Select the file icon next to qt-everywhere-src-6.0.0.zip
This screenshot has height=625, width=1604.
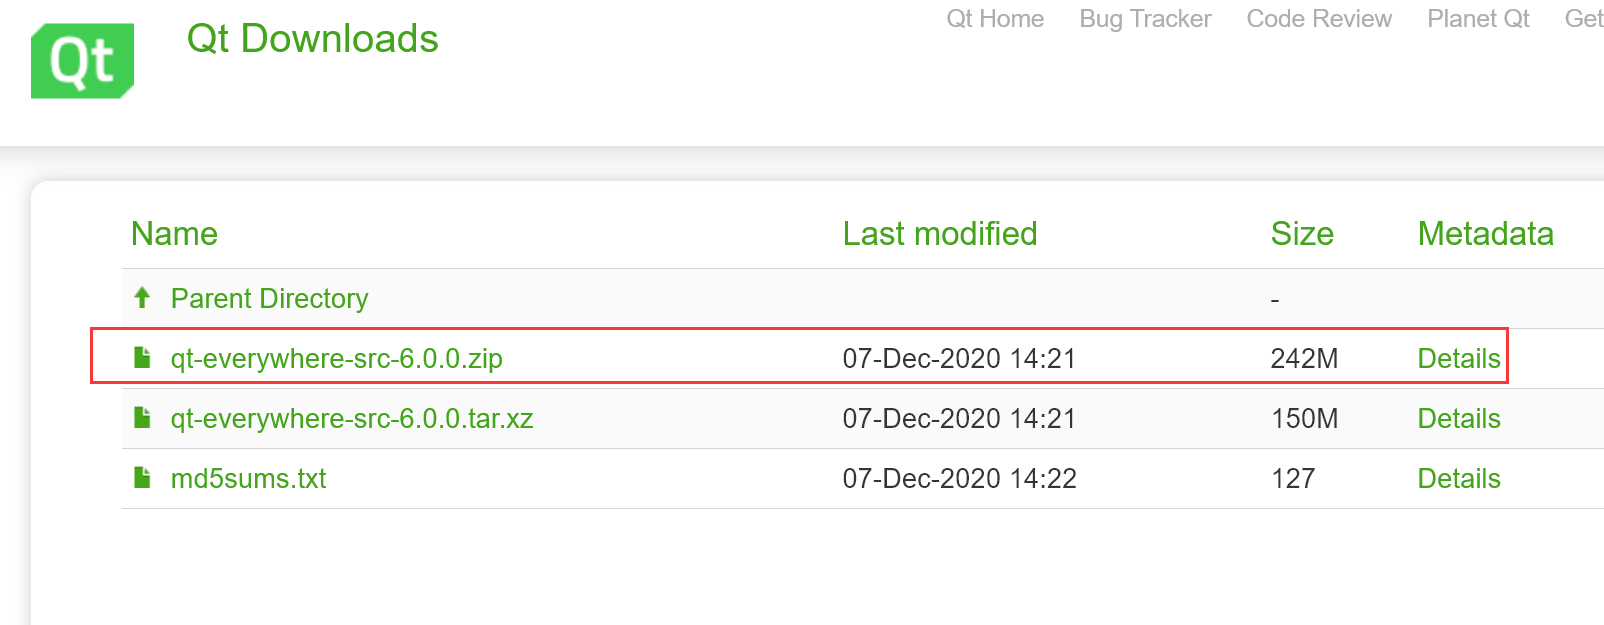141,357
